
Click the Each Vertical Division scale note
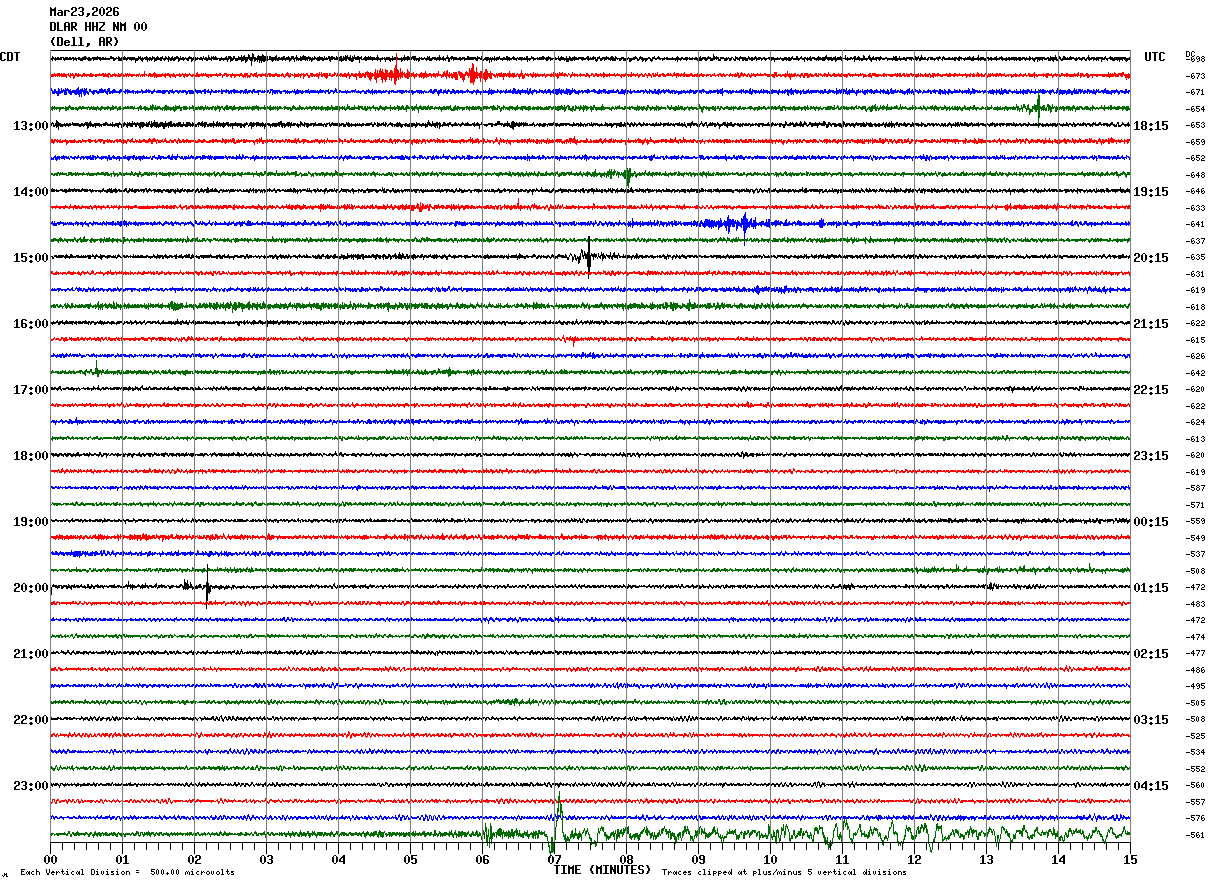(127, 872)
